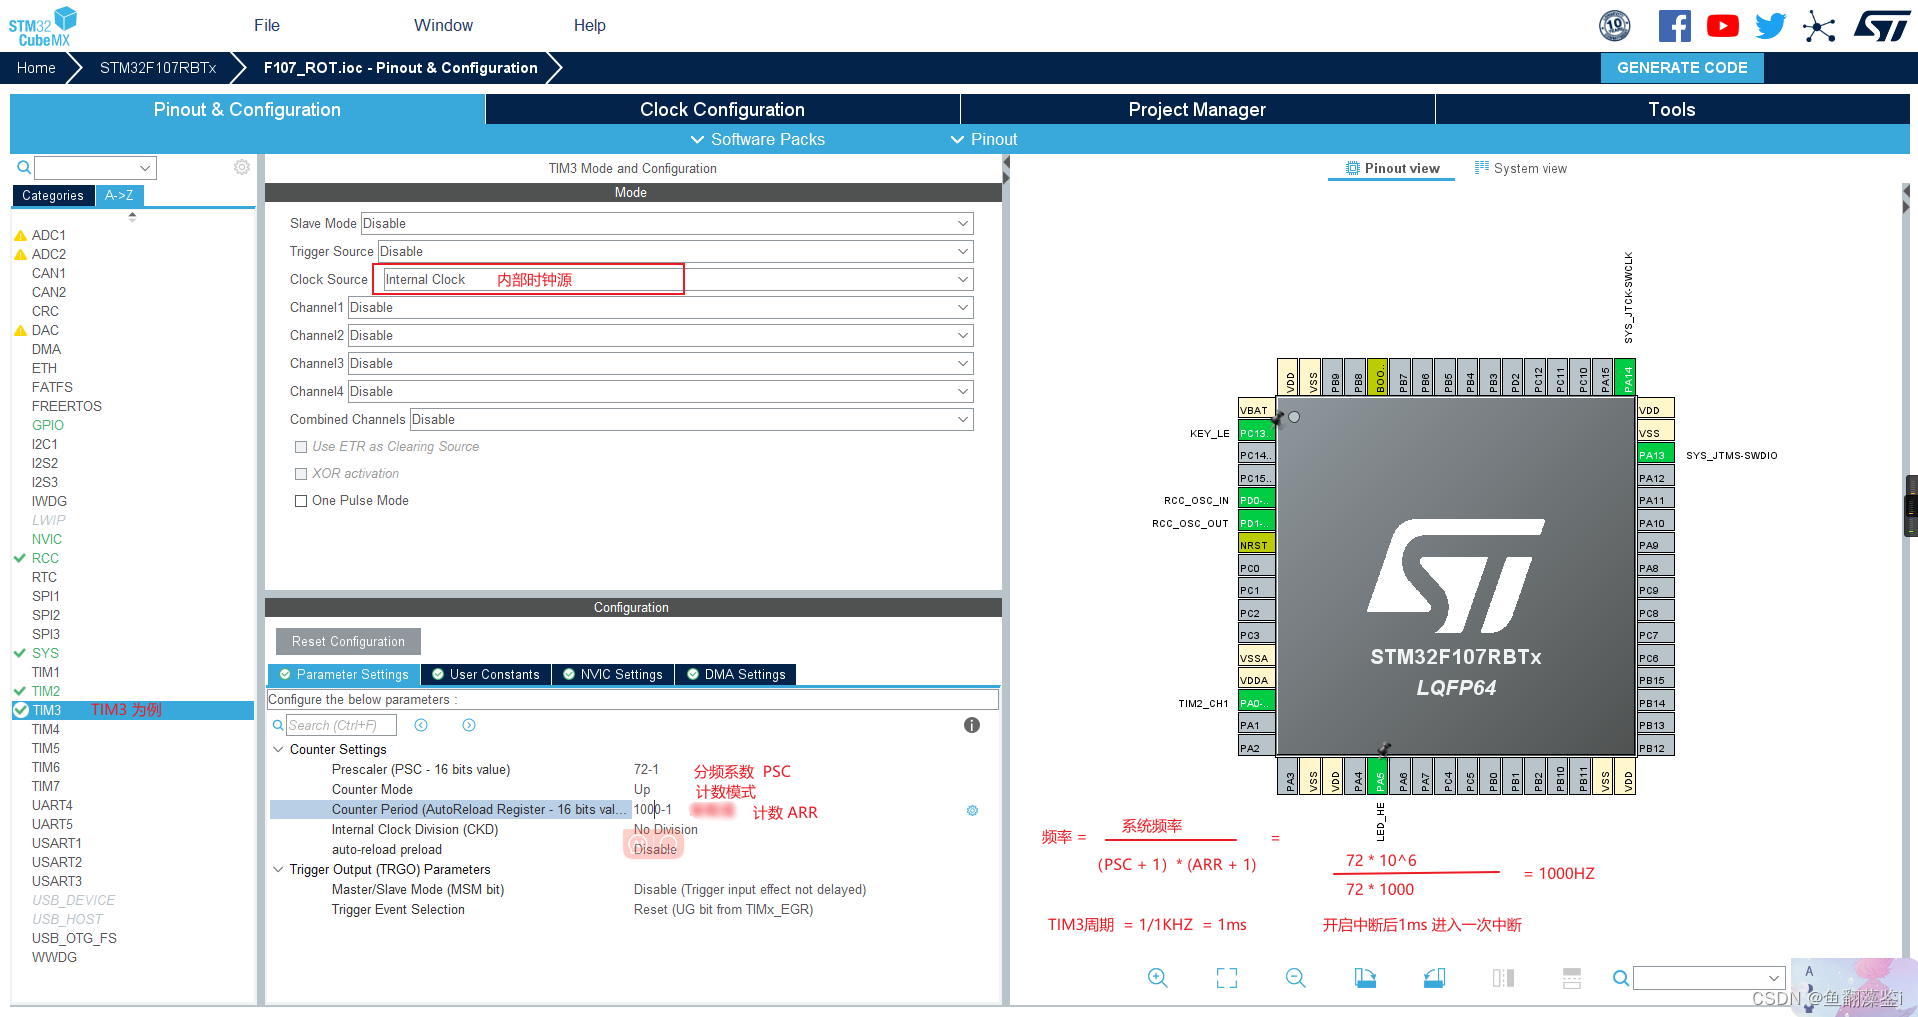Fit chip to pinout view

pyautogui.click(x=1227, y=978)
